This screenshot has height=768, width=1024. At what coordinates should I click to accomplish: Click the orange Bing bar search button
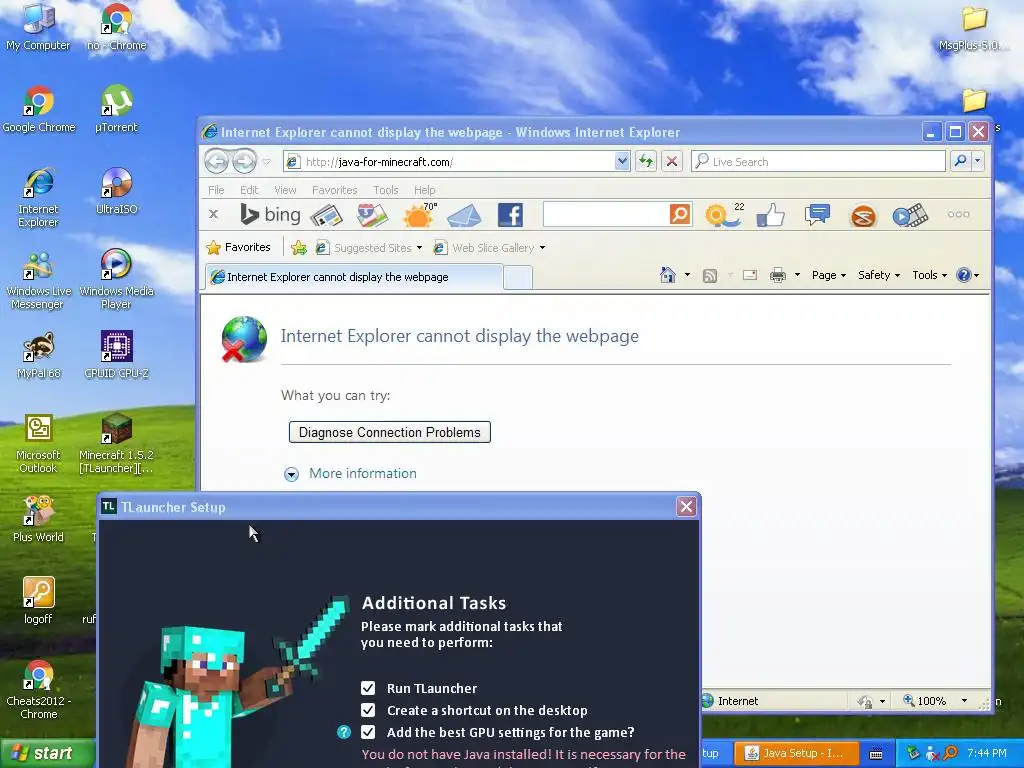[x=680, y=214]
